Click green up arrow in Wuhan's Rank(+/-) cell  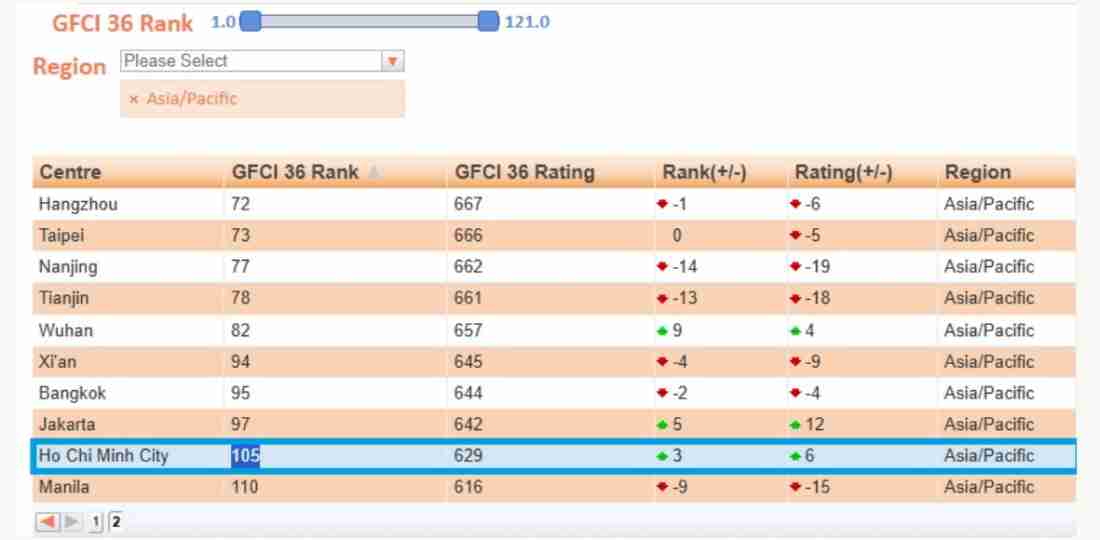[x=662, y=330]
